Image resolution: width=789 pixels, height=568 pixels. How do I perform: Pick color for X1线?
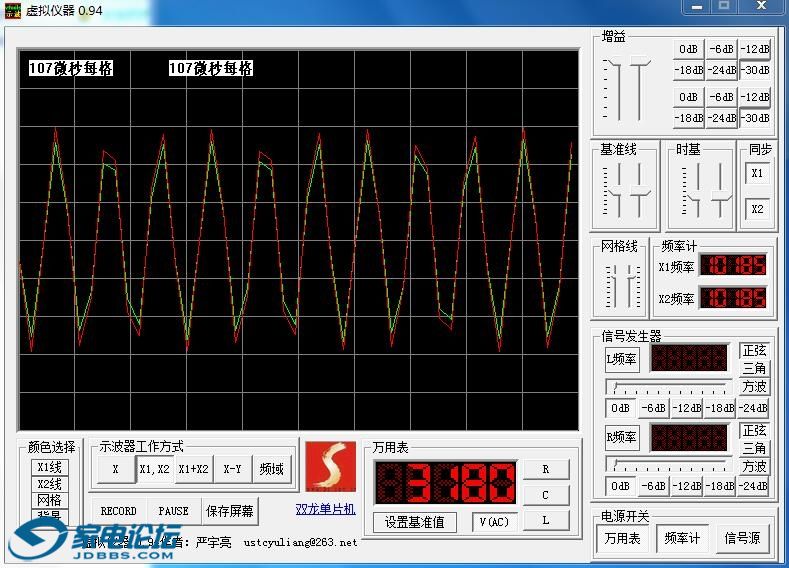pyautogui.click(x=49, y=467)
